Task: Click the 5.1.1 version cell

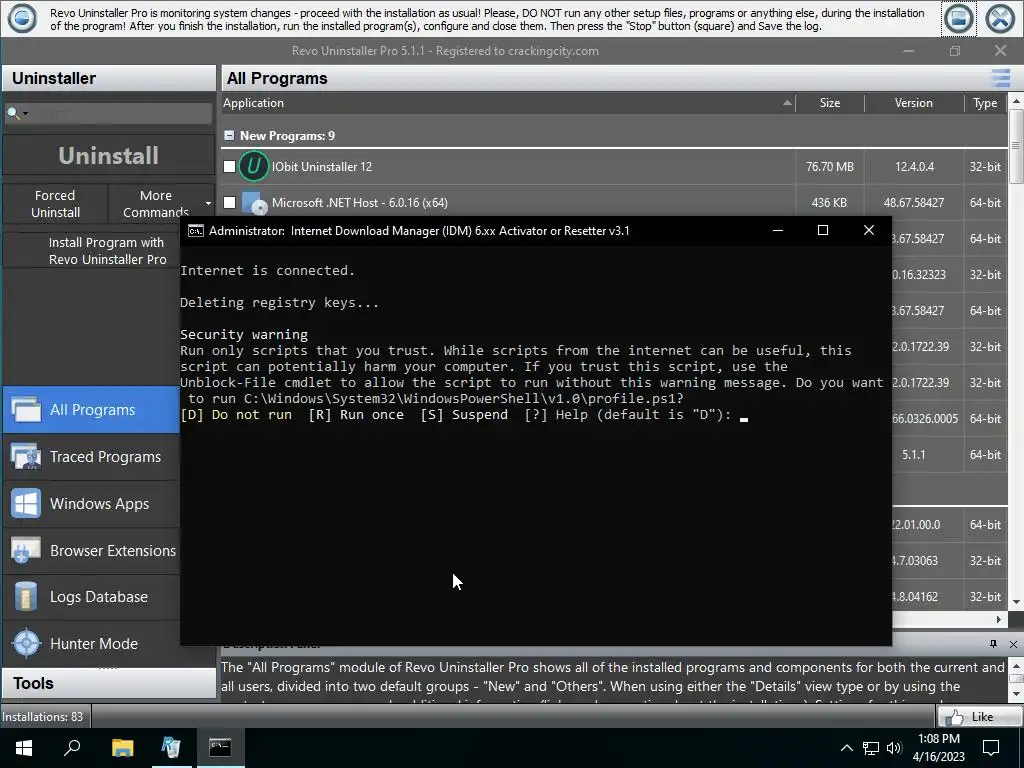Action: 914,455
